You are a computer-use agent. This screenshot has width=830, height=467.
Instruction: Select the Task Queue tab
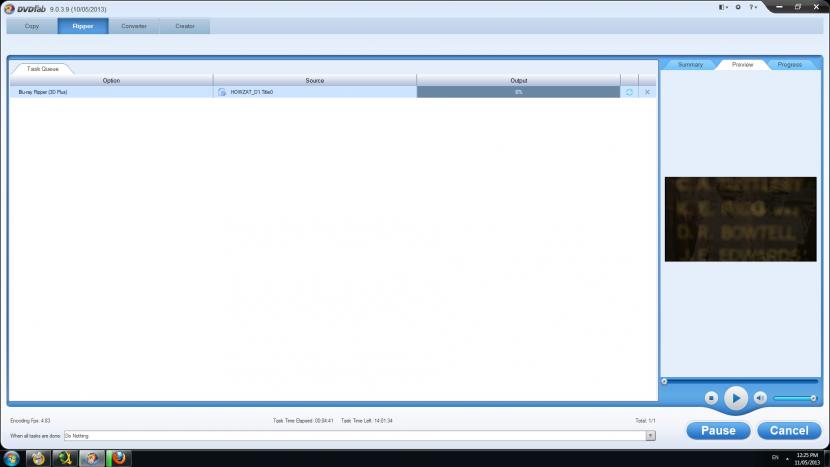point(42,69)
